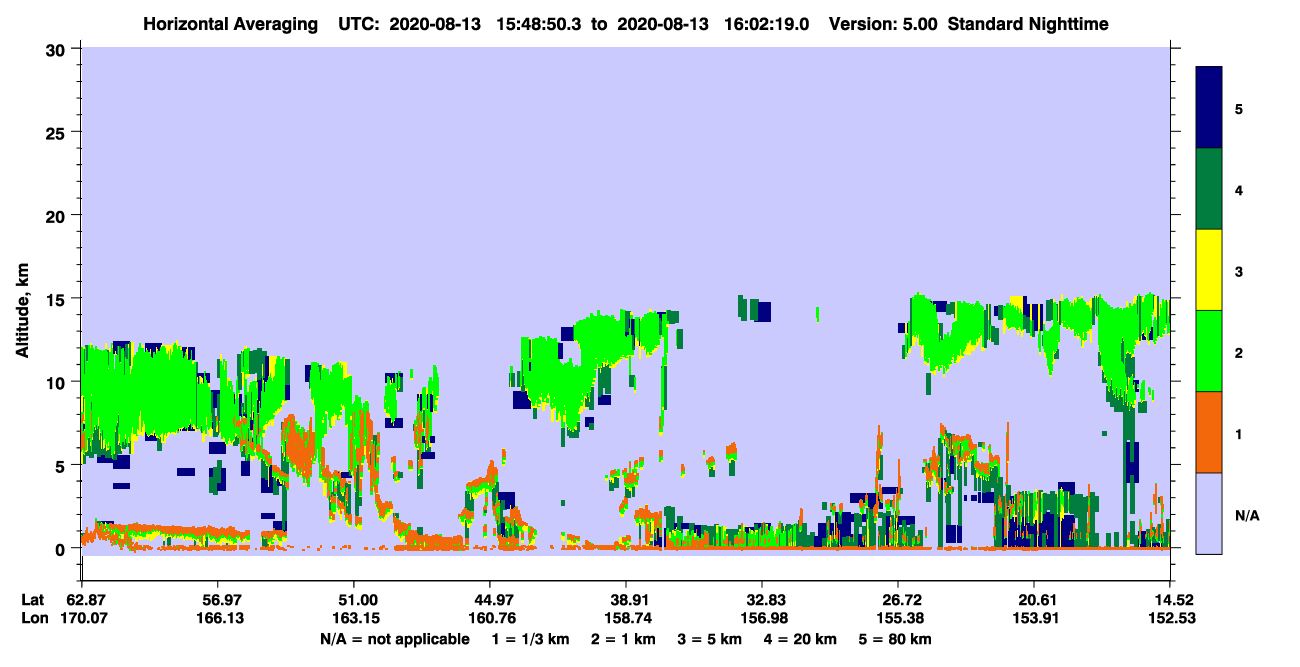This screenshot has height=667, width=1300.
Task: Click the altitude tick label 30
Action: (58, 49)
